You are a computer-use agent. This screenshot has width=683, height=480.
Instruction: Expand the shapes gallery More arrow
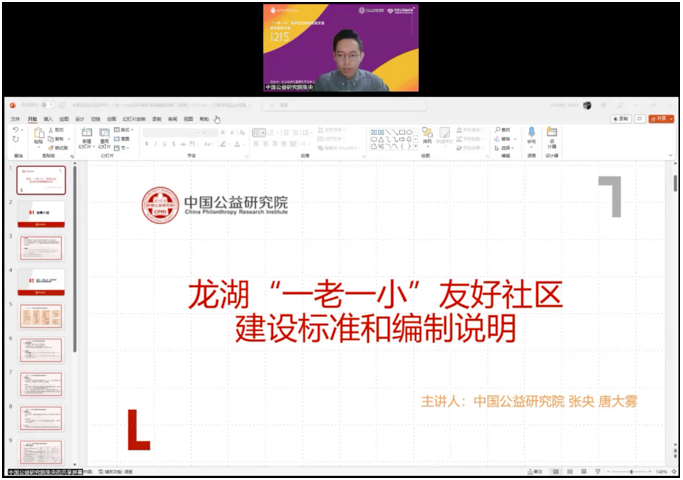tap(416, 146)
